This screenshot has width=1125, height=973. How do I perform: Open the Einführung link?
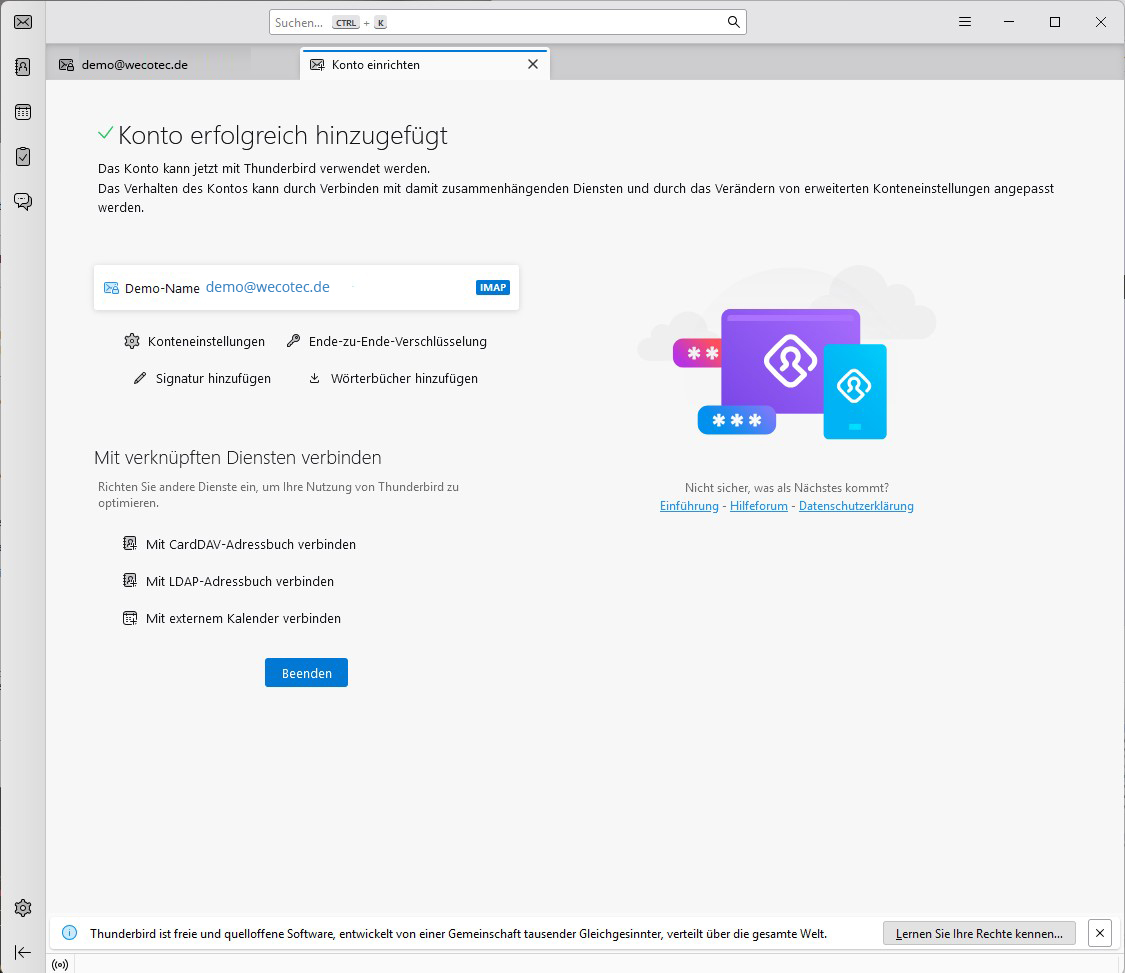click(689, 506)
